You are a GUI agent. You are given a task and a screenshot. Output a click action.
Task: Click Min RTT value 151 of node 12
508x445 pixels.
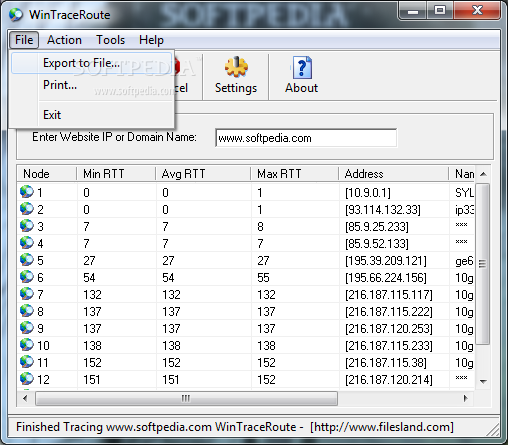[92, 380]
